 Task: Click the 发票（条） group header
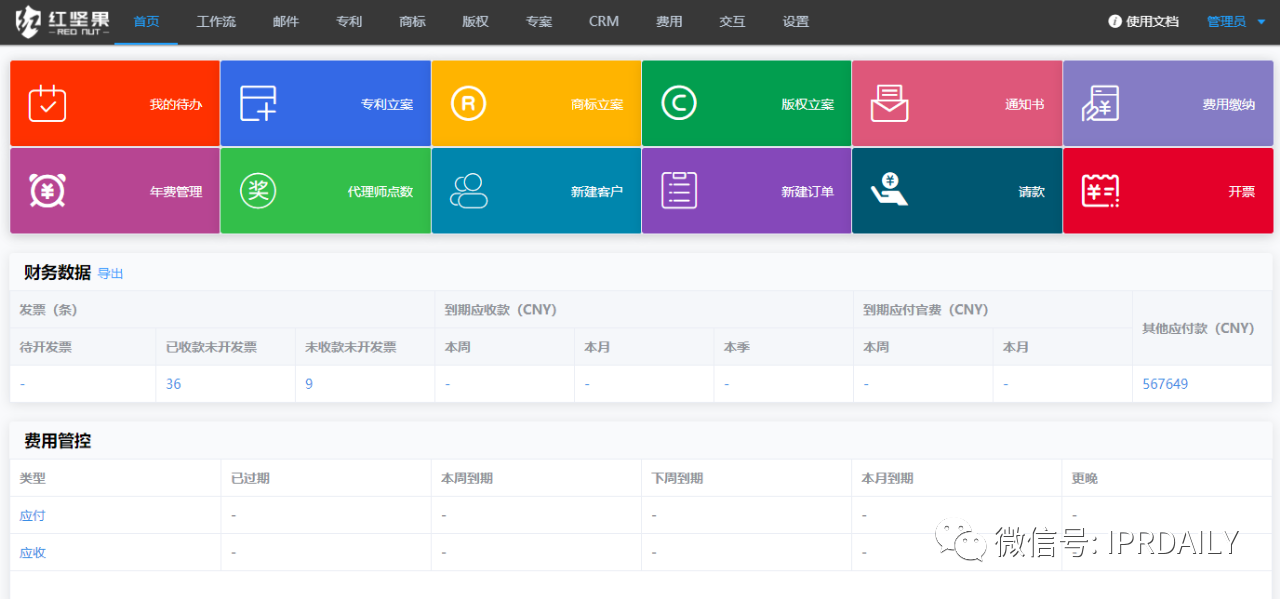tap(48, 310)
